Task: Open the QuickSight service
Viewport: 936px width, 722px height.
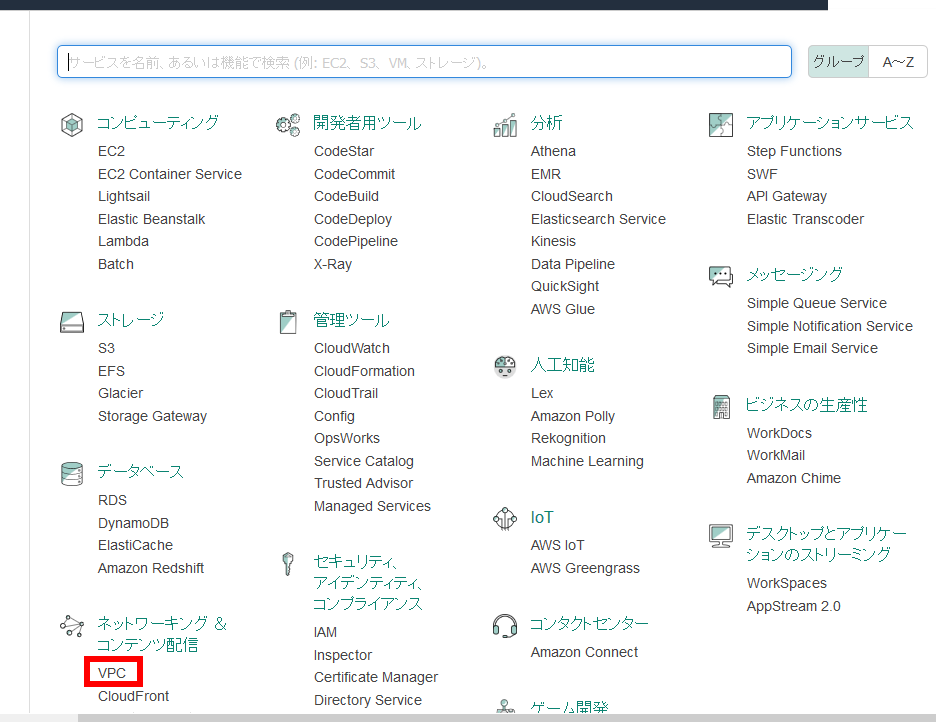Action: [x=565, y=286]
